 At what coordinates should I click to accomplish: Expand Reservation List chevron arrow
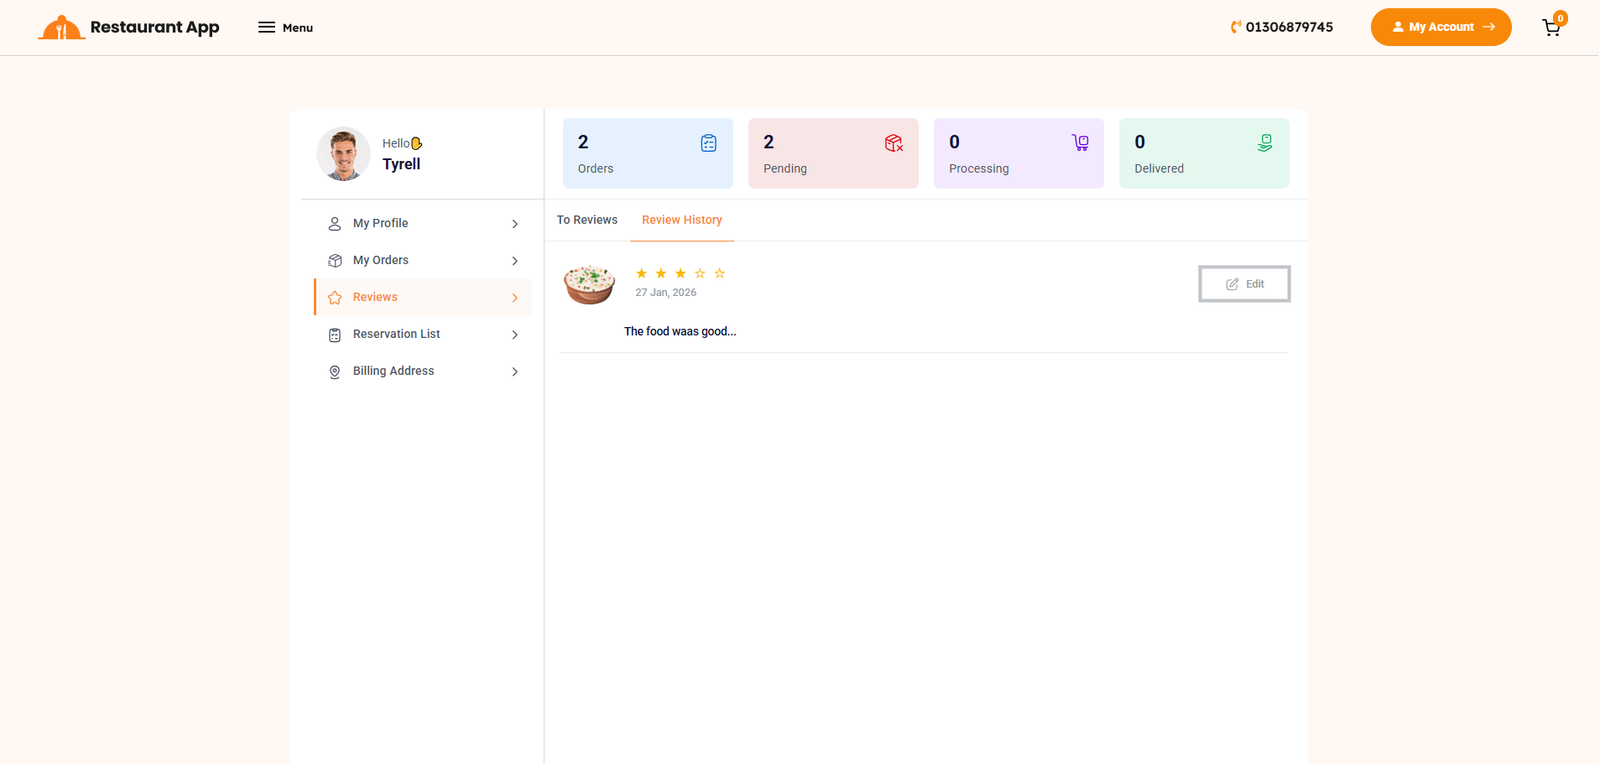[515, 335]
